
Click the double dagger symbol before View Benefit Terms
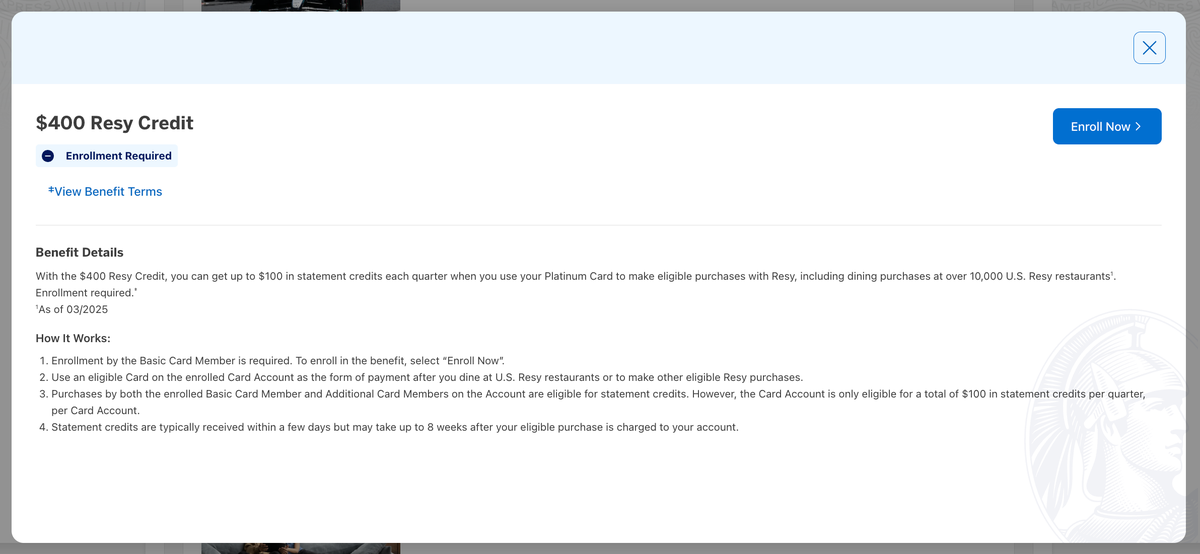(51, 190)
